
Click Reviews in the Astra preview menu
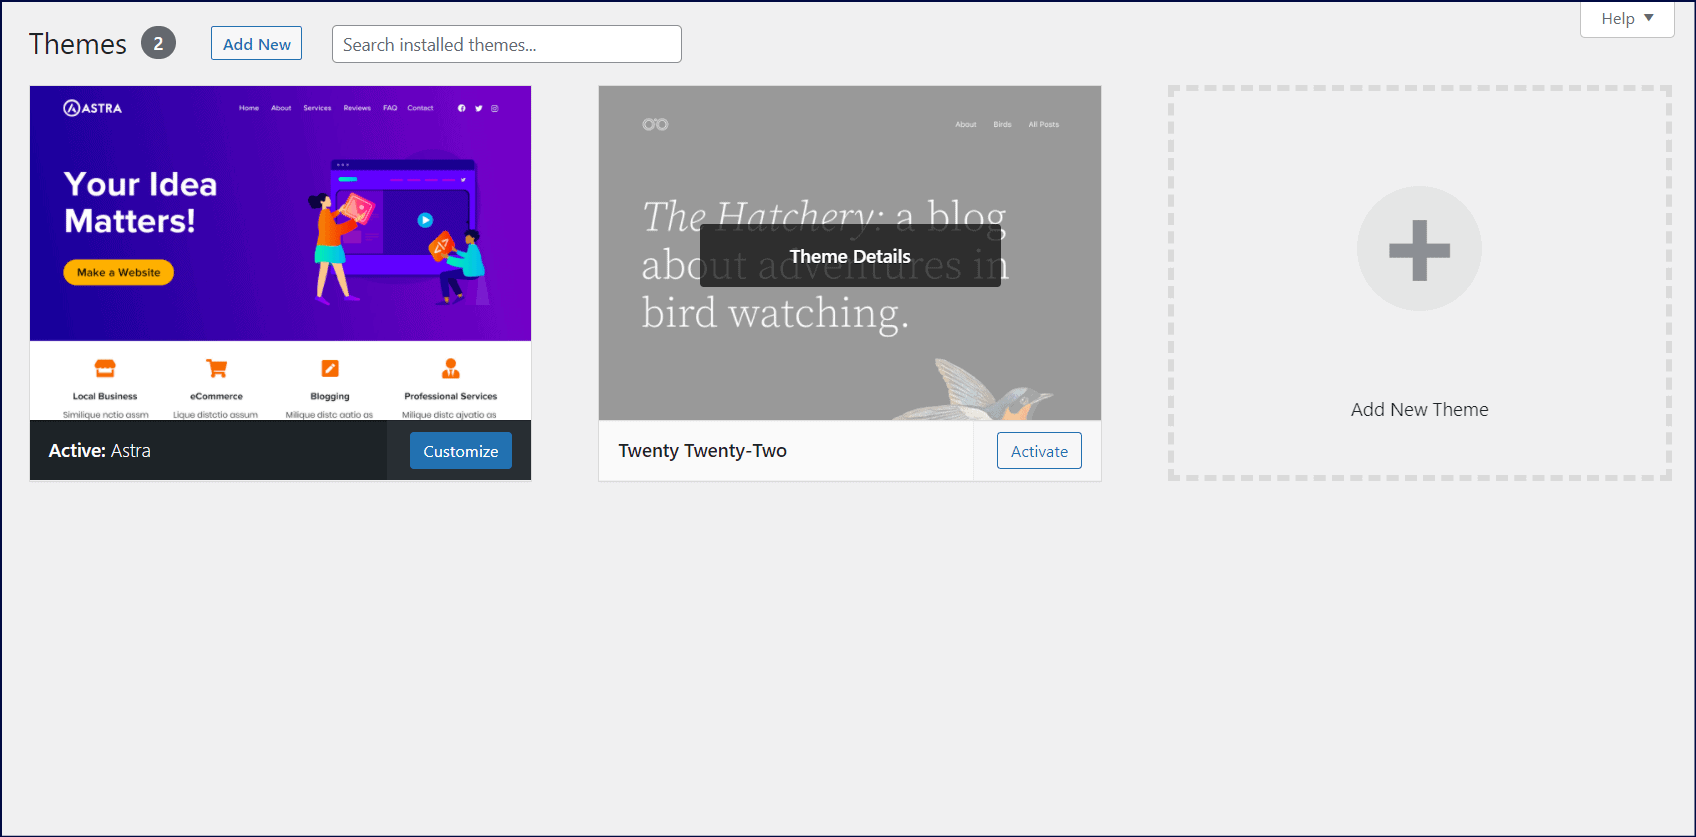coord(357,108)
